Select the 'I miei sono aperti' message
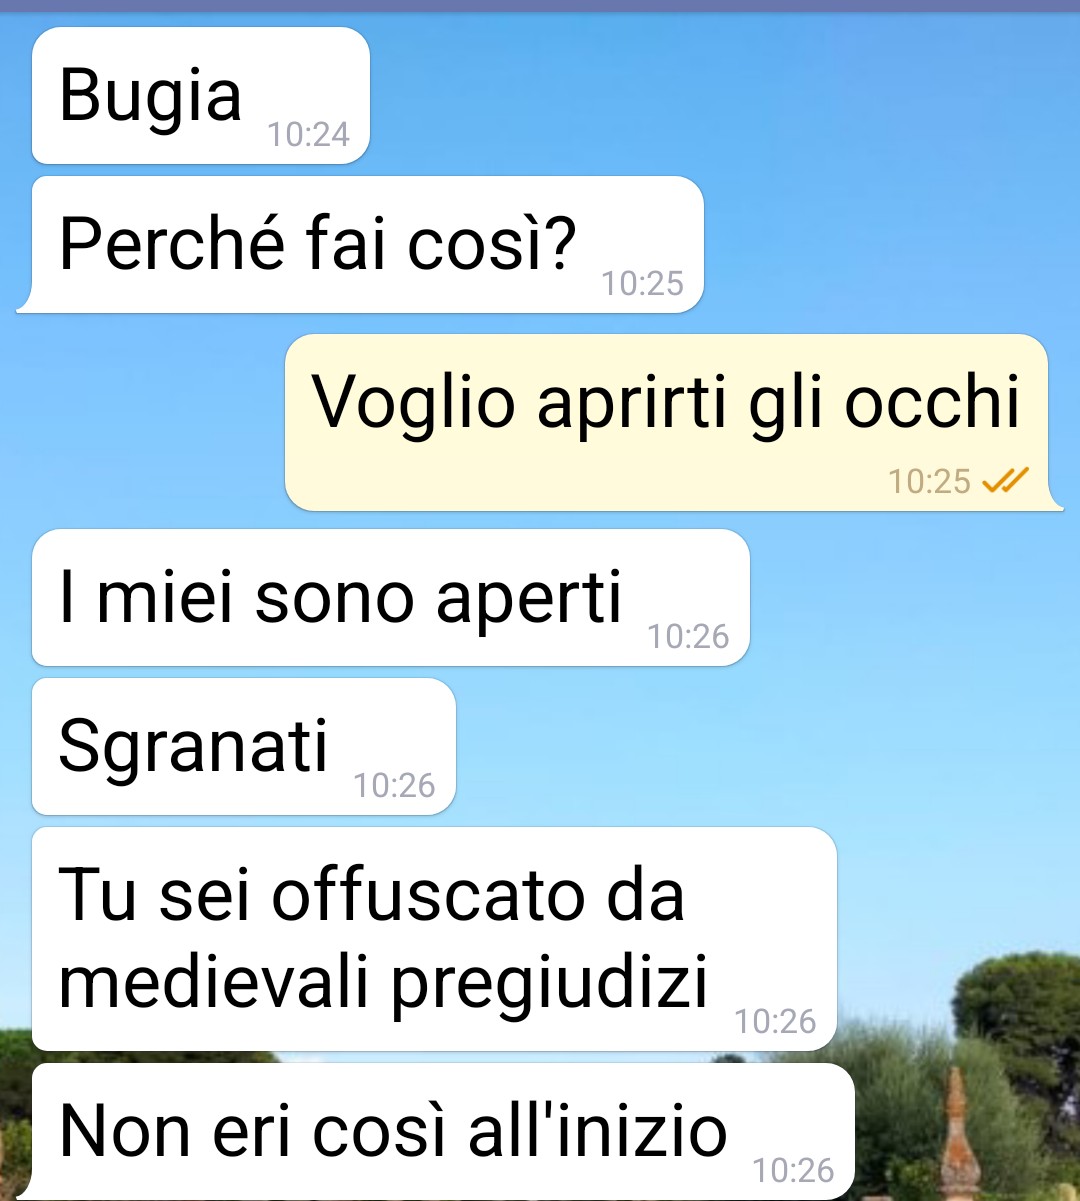This screenshot has width=1080, height=1201. click(391, 598)
